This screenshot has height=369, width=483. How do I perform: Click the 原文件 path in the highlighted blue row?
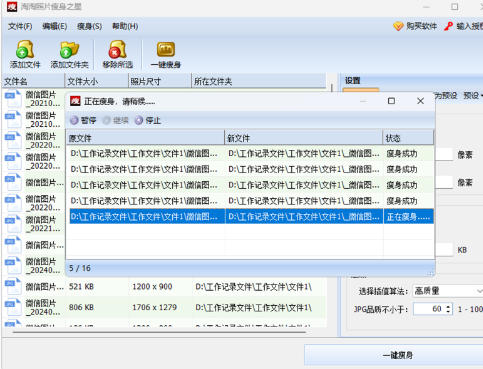[x=144, y=217]
